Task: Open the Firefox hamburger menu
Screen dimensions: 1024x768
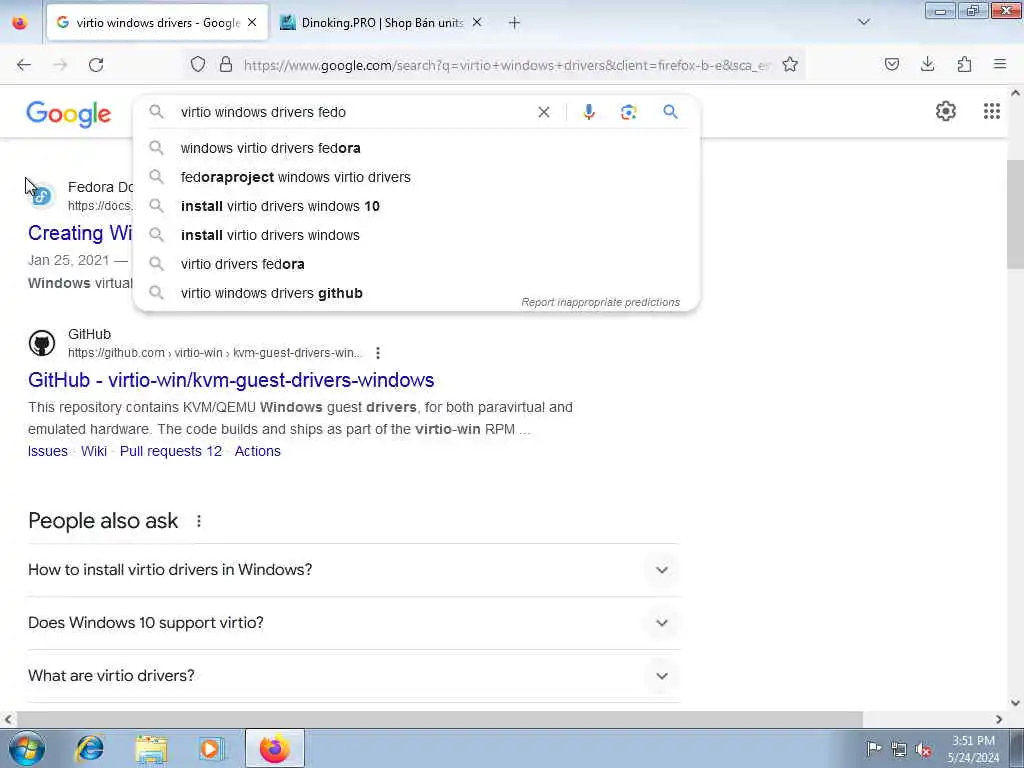Action: pos(1000,64)
